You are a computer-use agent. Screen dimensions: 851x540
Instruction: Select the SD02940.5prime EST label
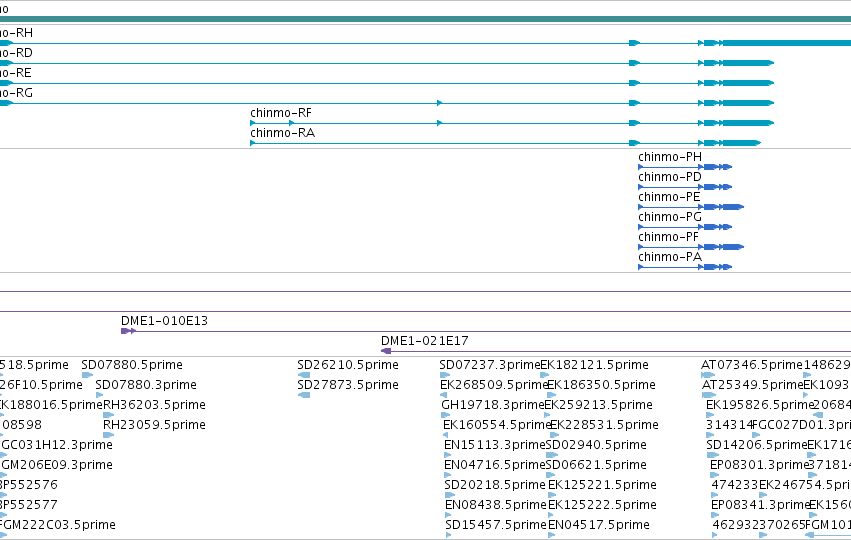coord(596,445)
